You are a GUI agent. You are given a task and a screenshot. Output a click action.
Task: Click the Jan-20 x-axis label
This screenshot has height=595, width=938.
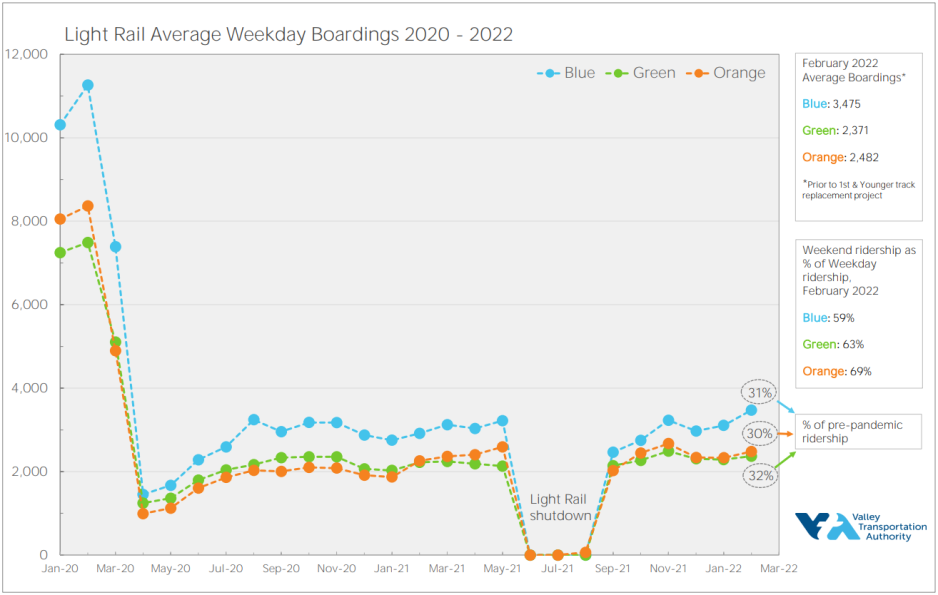click(x=60, y=568)
